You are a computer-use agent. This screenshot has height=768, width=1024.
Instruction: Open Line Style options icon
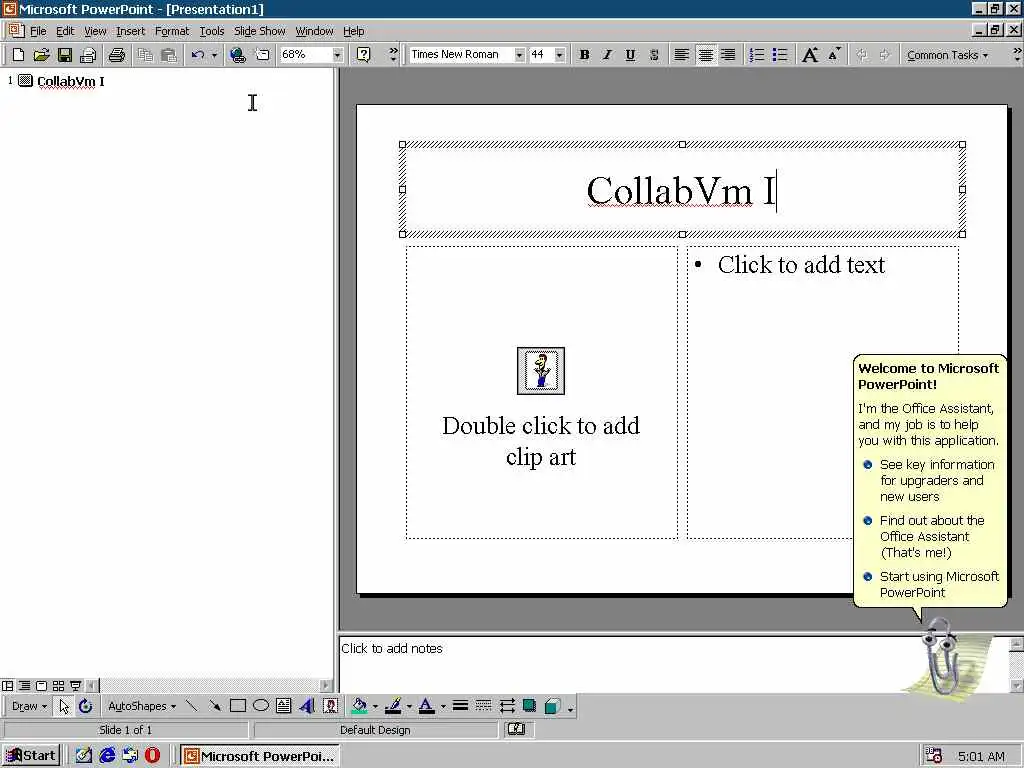click(460, 706)
